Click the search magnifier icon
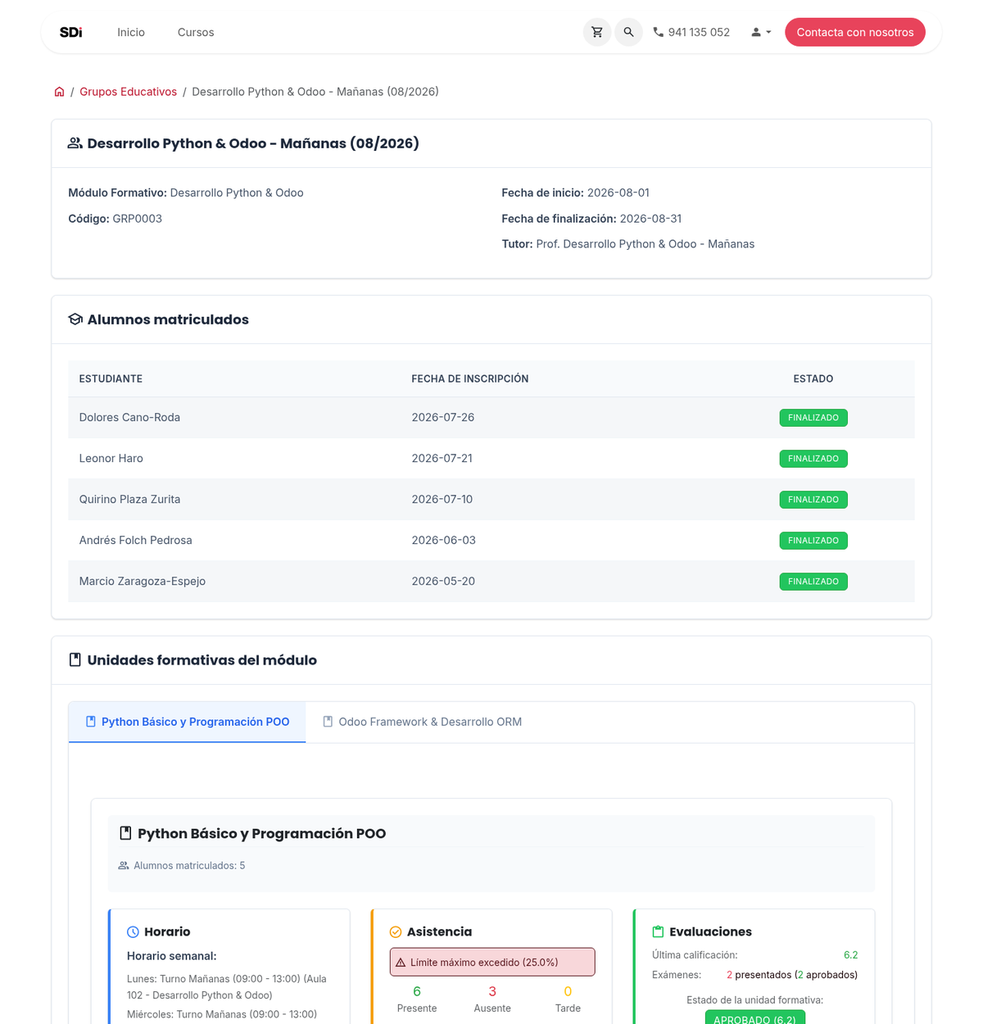 point(628,32)
